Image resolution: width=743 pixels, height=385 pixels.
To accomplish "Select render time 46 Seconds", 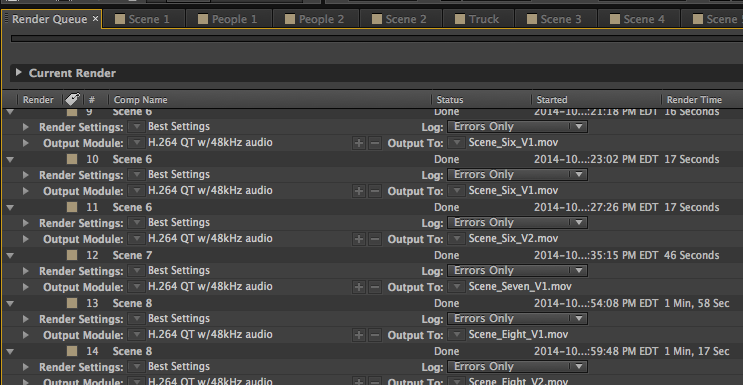I will (x=692, y=255).
